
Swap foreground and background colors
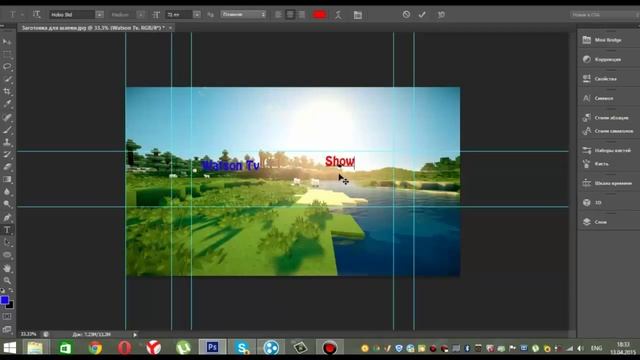coord(11,291)
